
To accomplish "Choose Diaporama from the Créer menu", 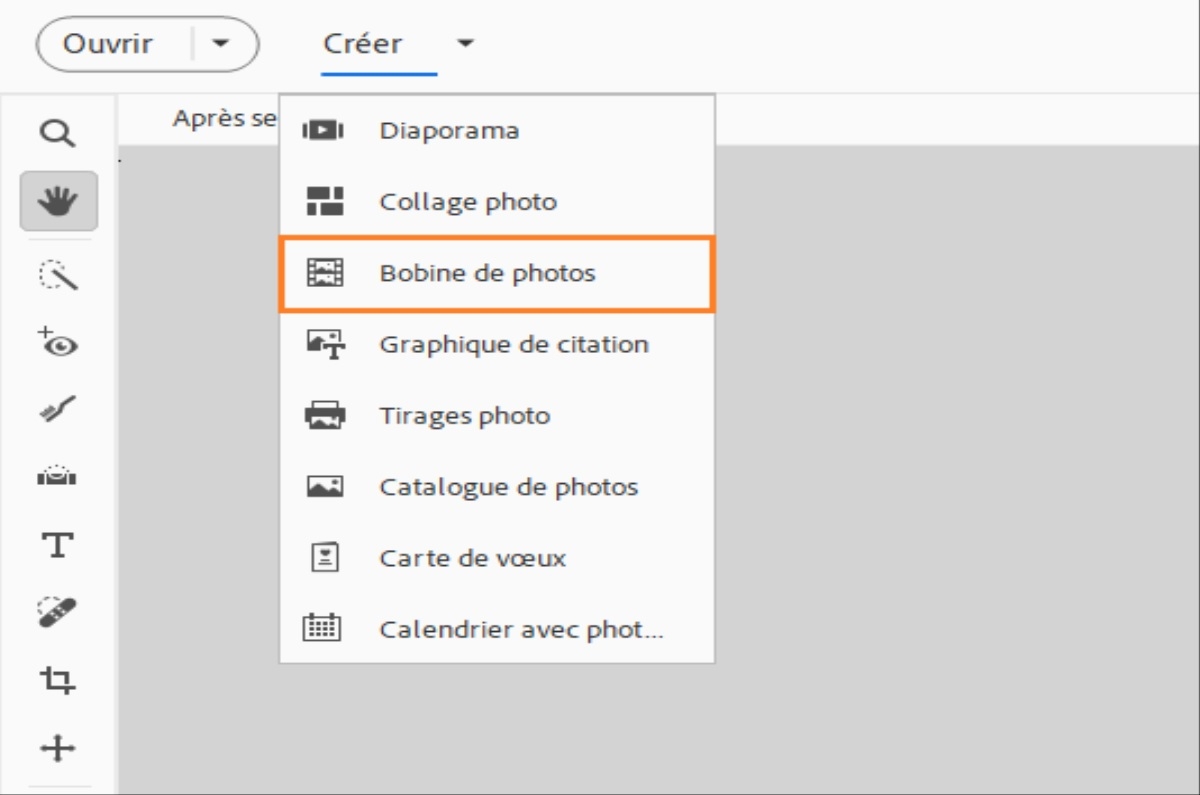I will coord(449,130).
